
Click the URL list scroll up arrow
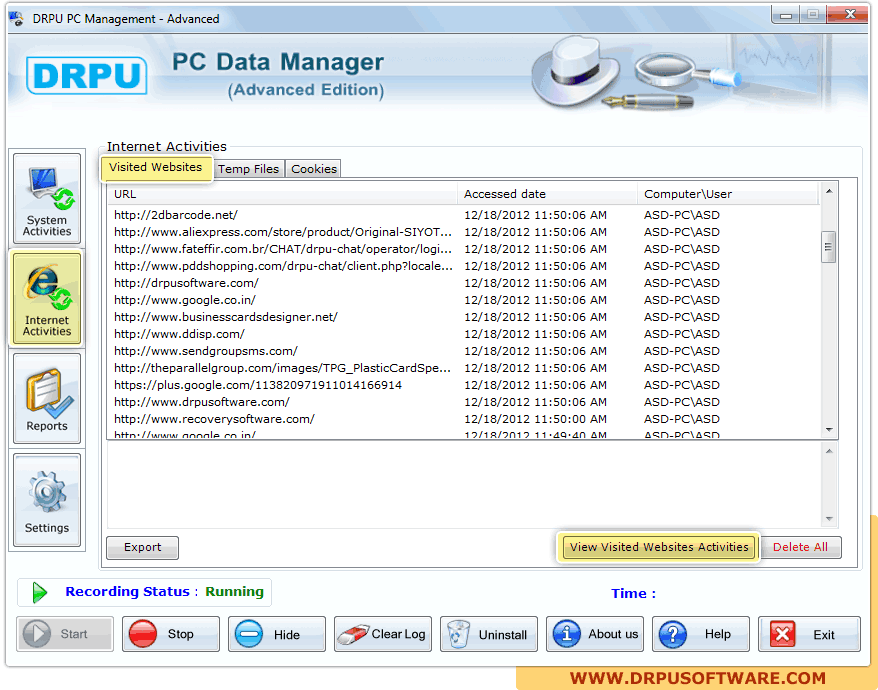point(829,192)
